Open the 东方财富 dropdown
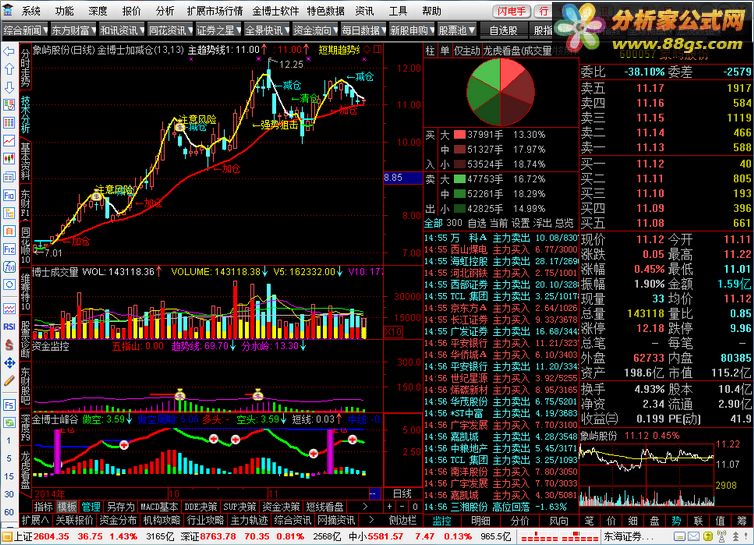The image size is (754, 545). tap(73, 30)
